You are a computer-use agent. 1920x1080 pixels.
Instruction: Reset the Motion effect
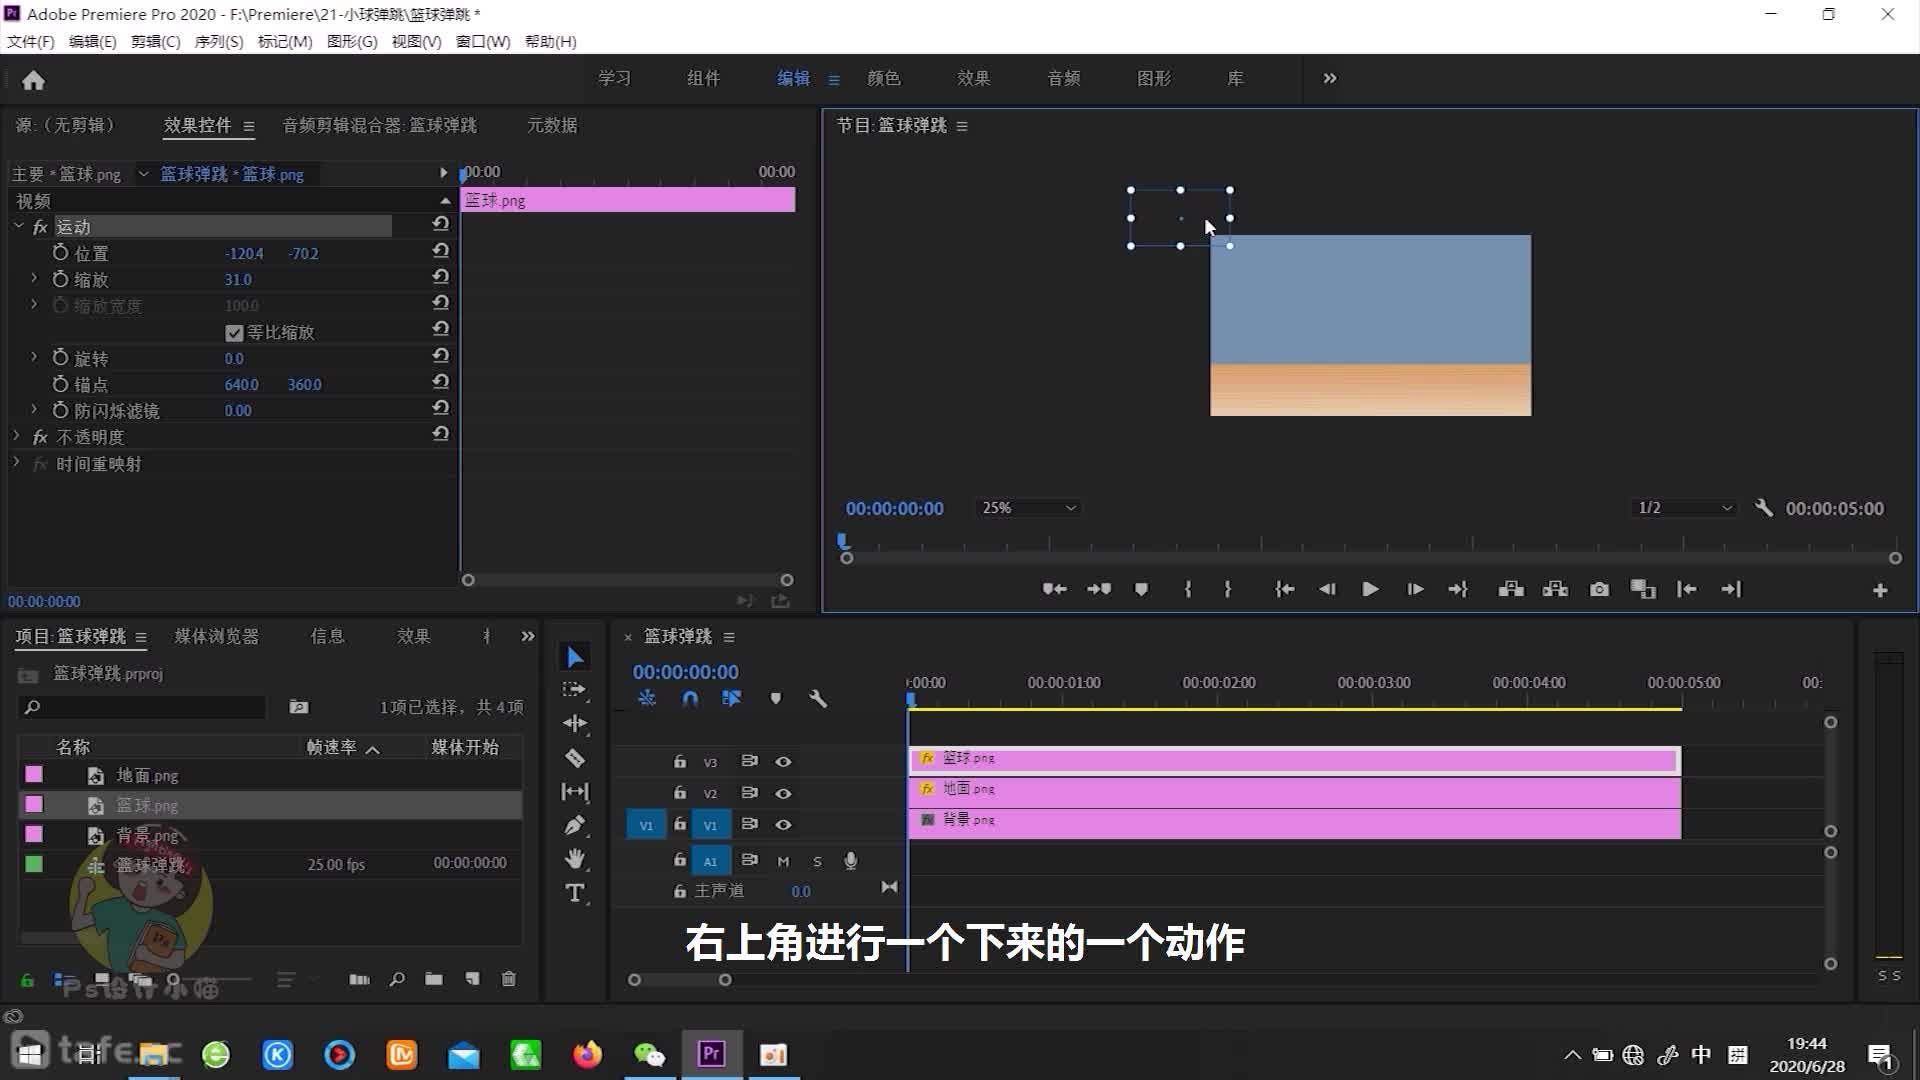(440, 224)
